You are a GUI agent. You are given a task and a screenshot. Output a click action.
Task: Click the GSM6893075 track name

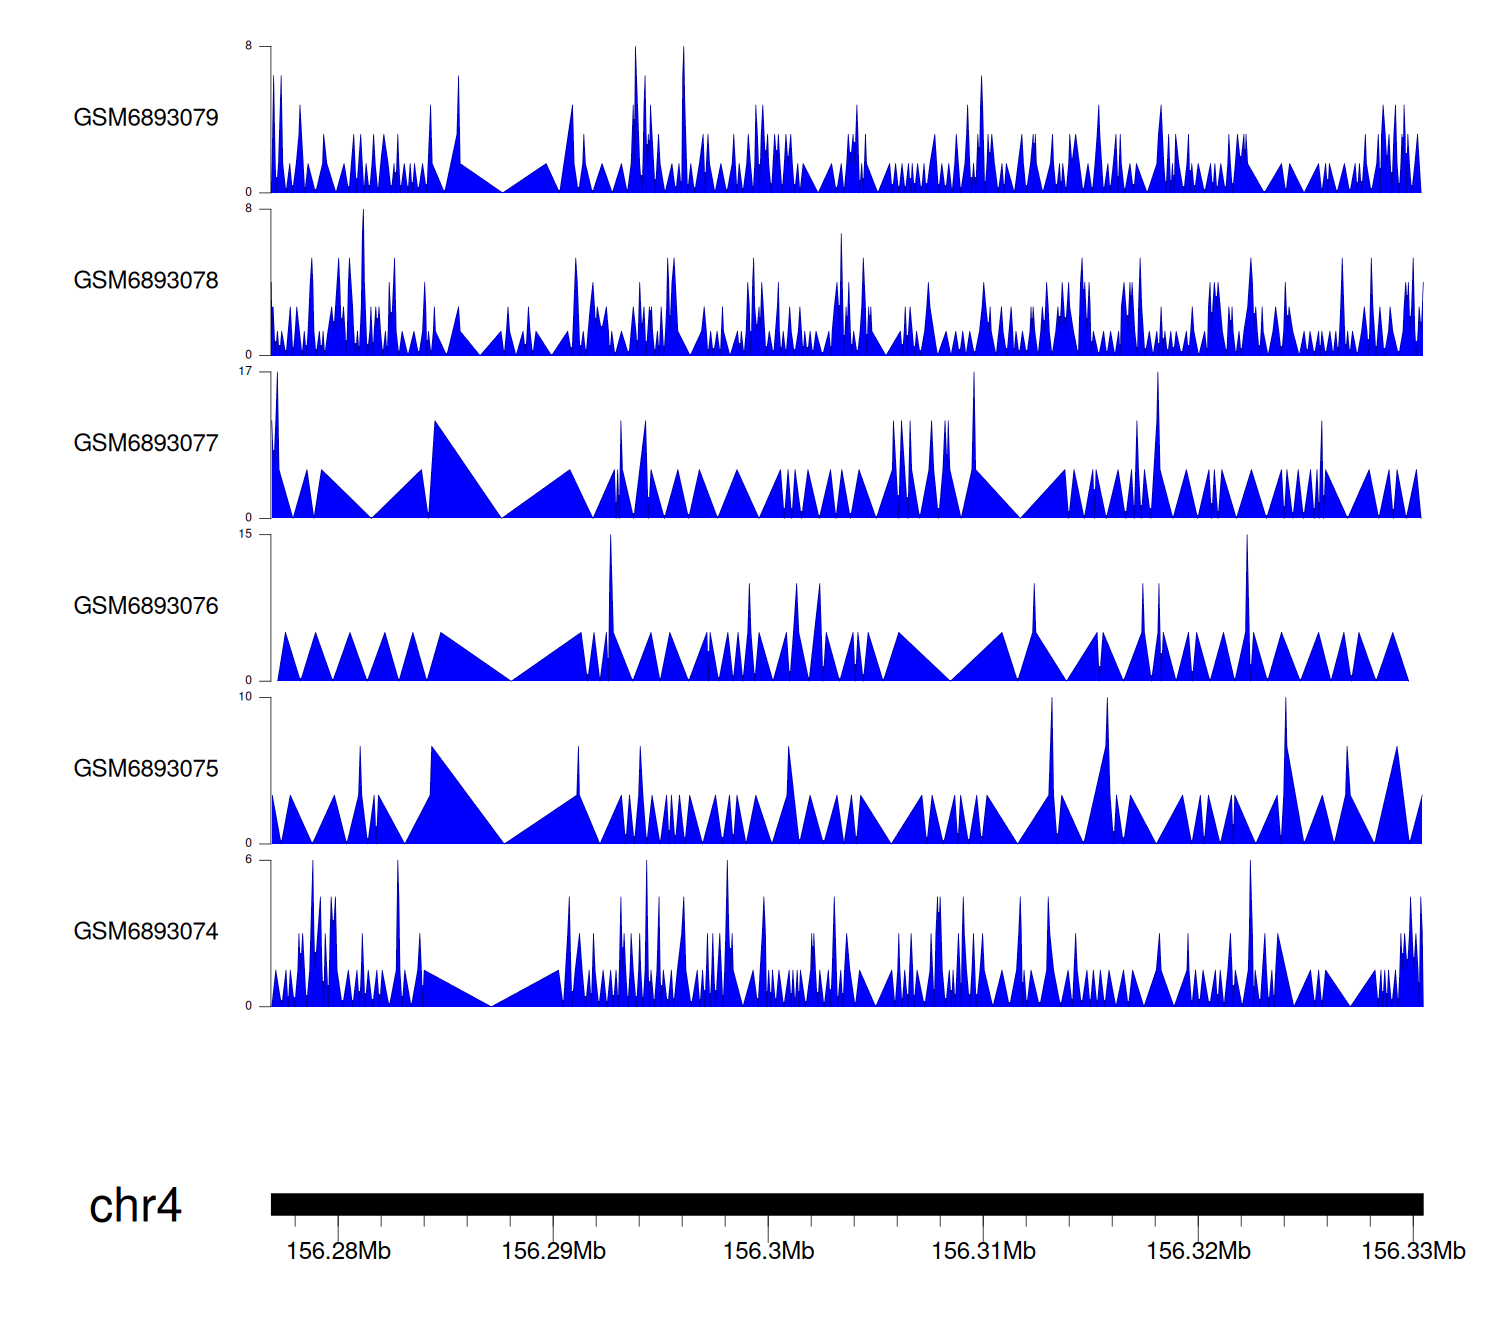[x=146, y=769]
